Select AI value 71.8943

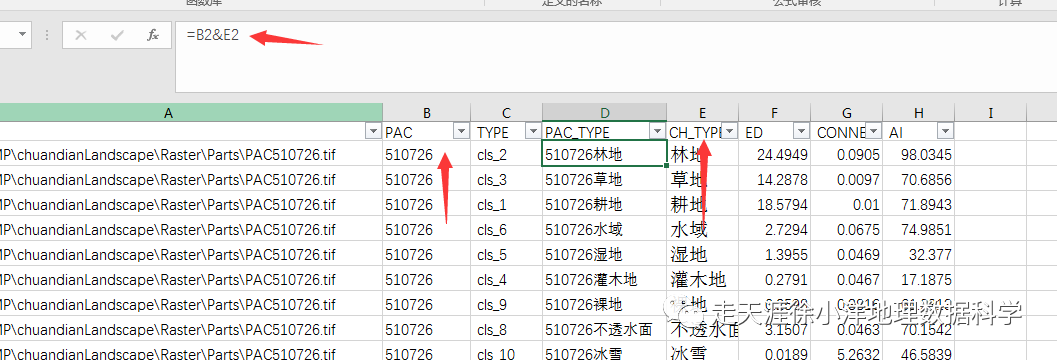click(919, 204)
